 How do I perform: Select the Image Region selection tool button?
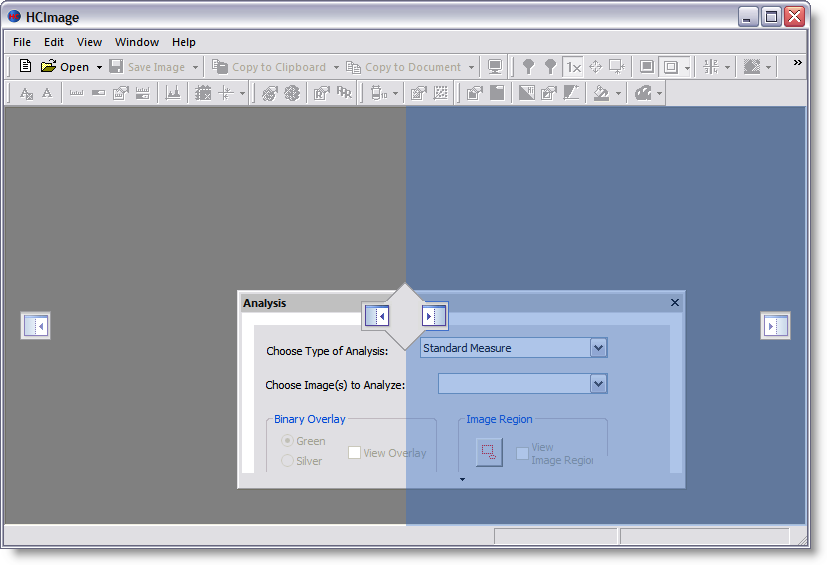point(488,453)
